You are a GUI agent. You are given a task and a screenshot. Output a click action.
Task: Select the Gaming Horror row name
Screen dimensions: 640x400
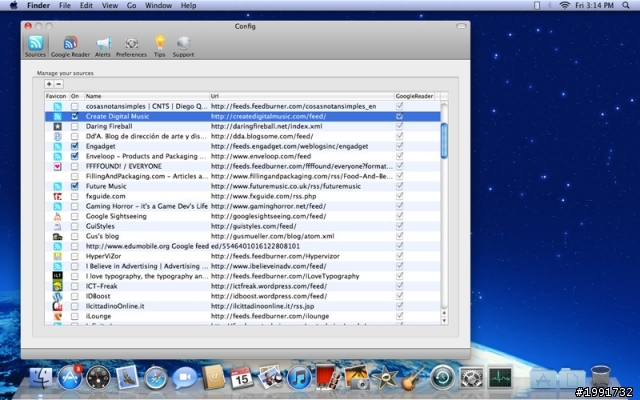(147, 206)
